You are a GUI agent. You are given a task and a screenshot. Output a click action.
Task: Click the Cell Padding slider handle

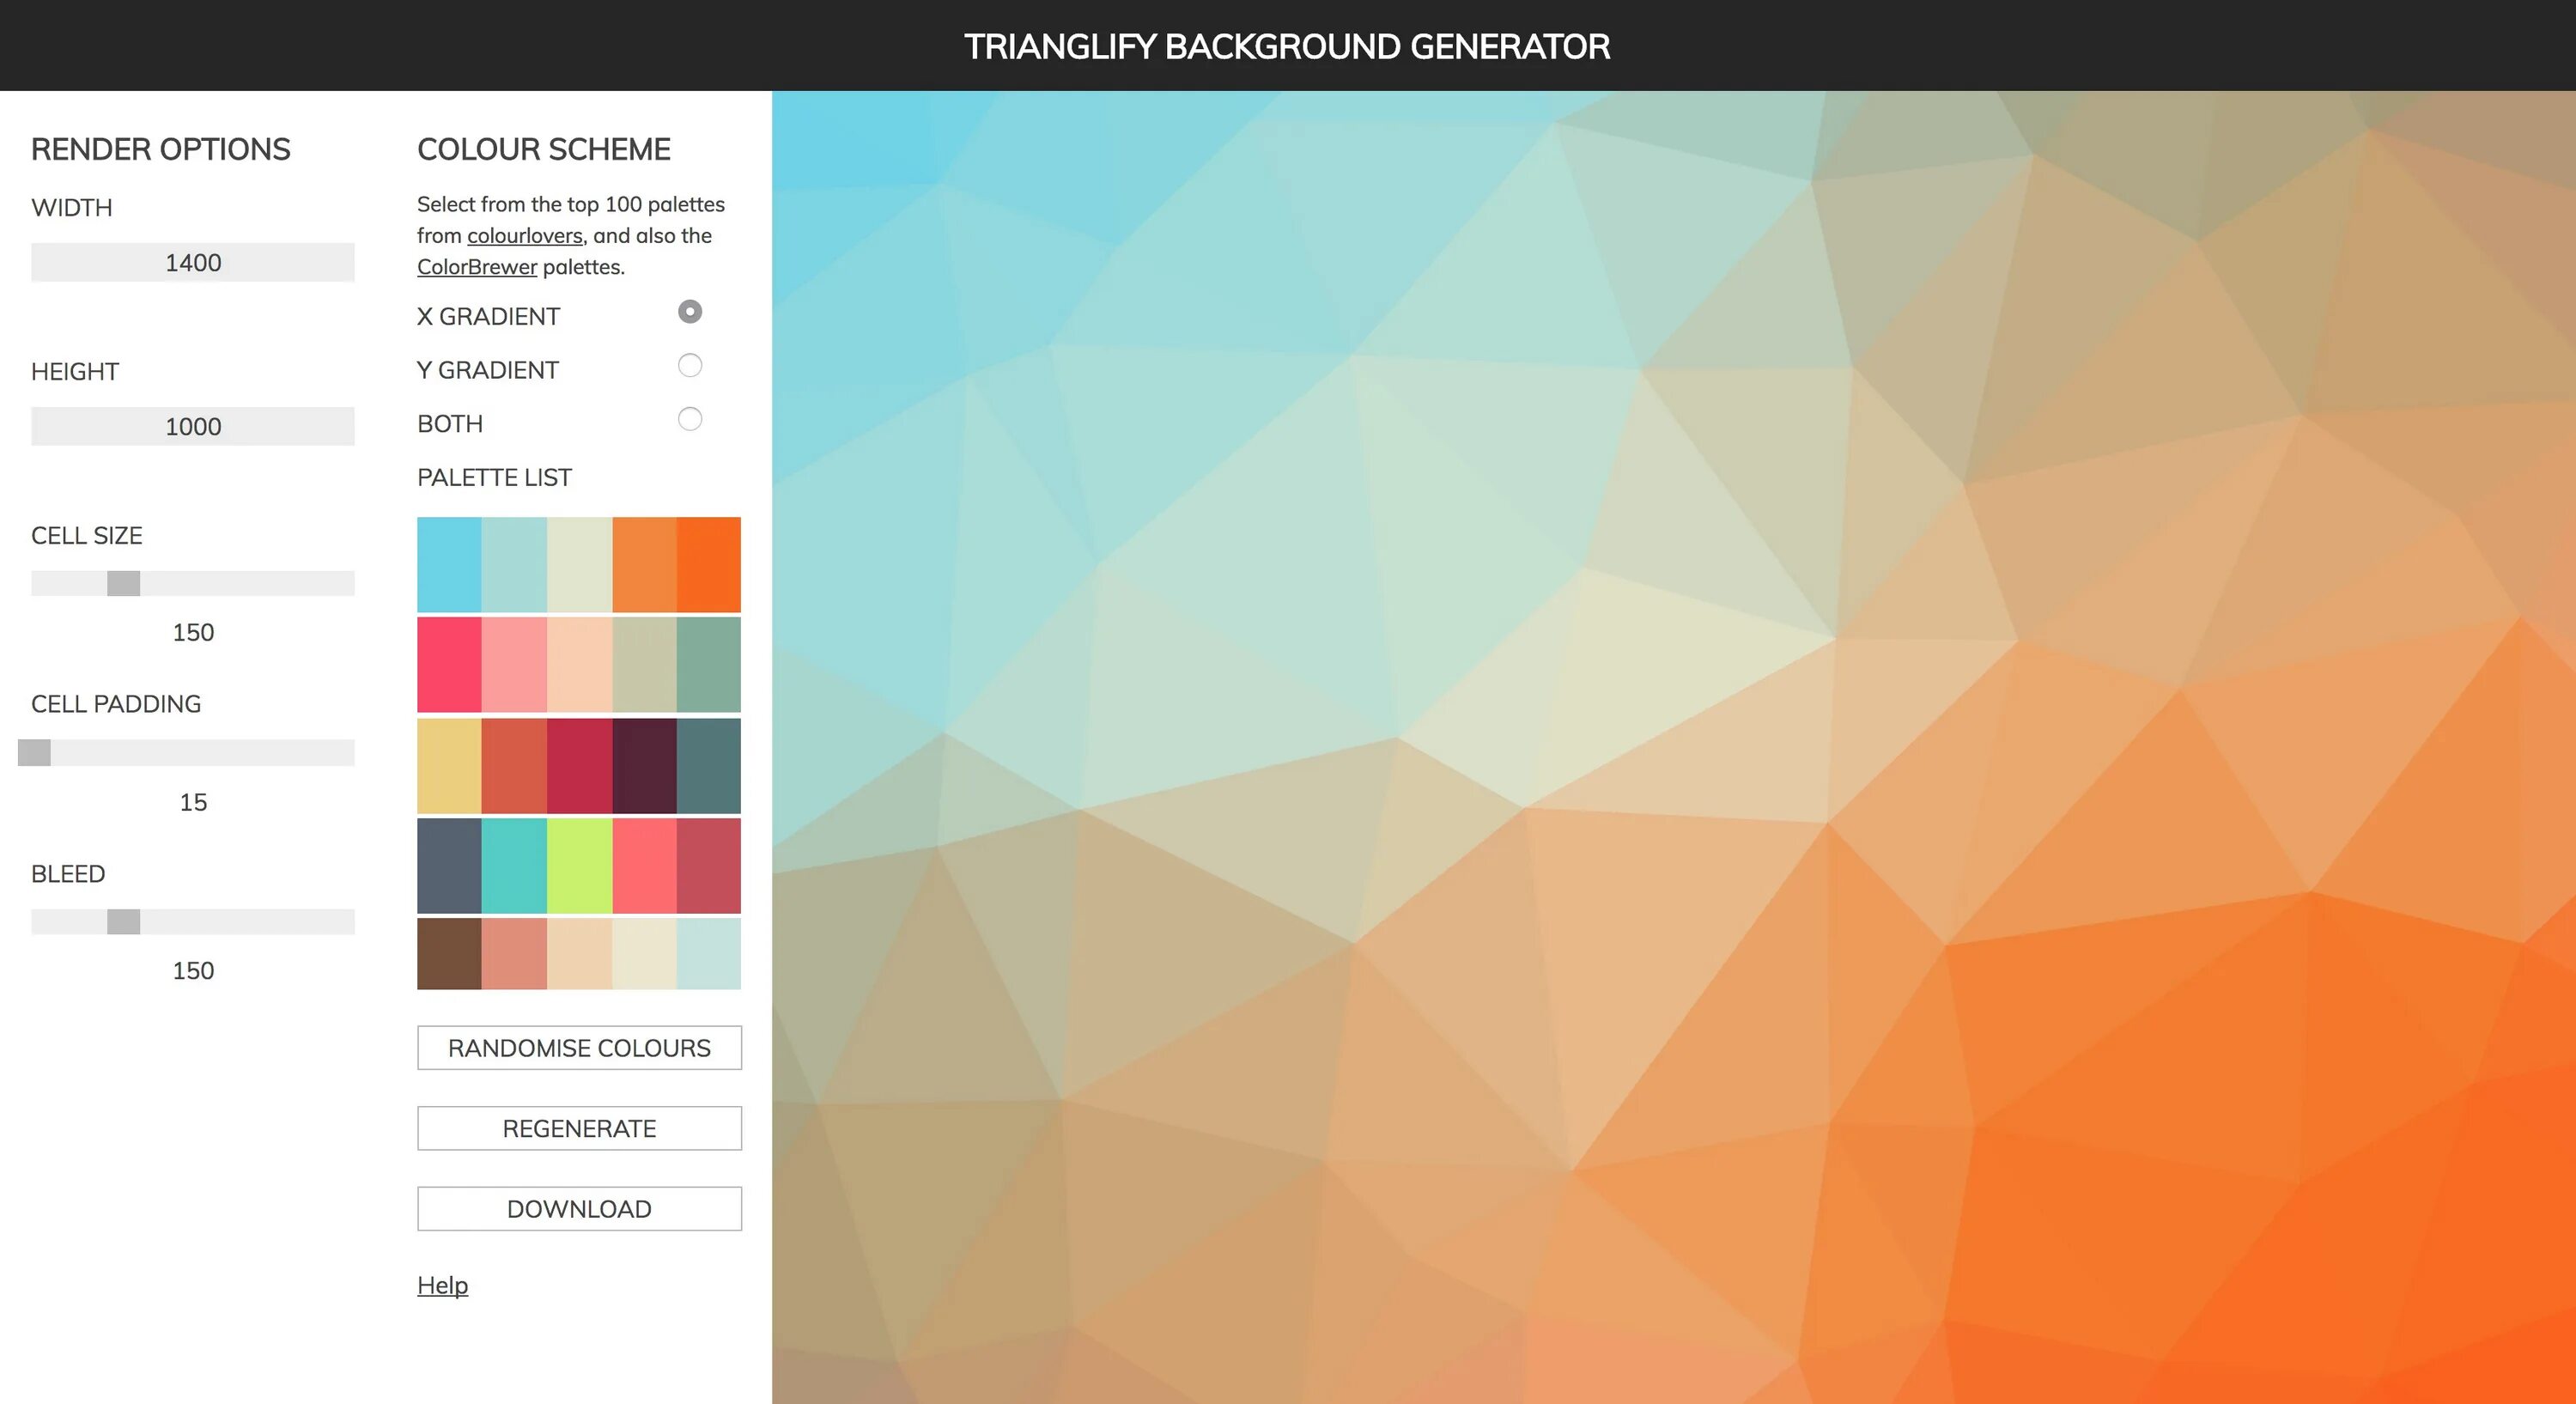[35, 752]
